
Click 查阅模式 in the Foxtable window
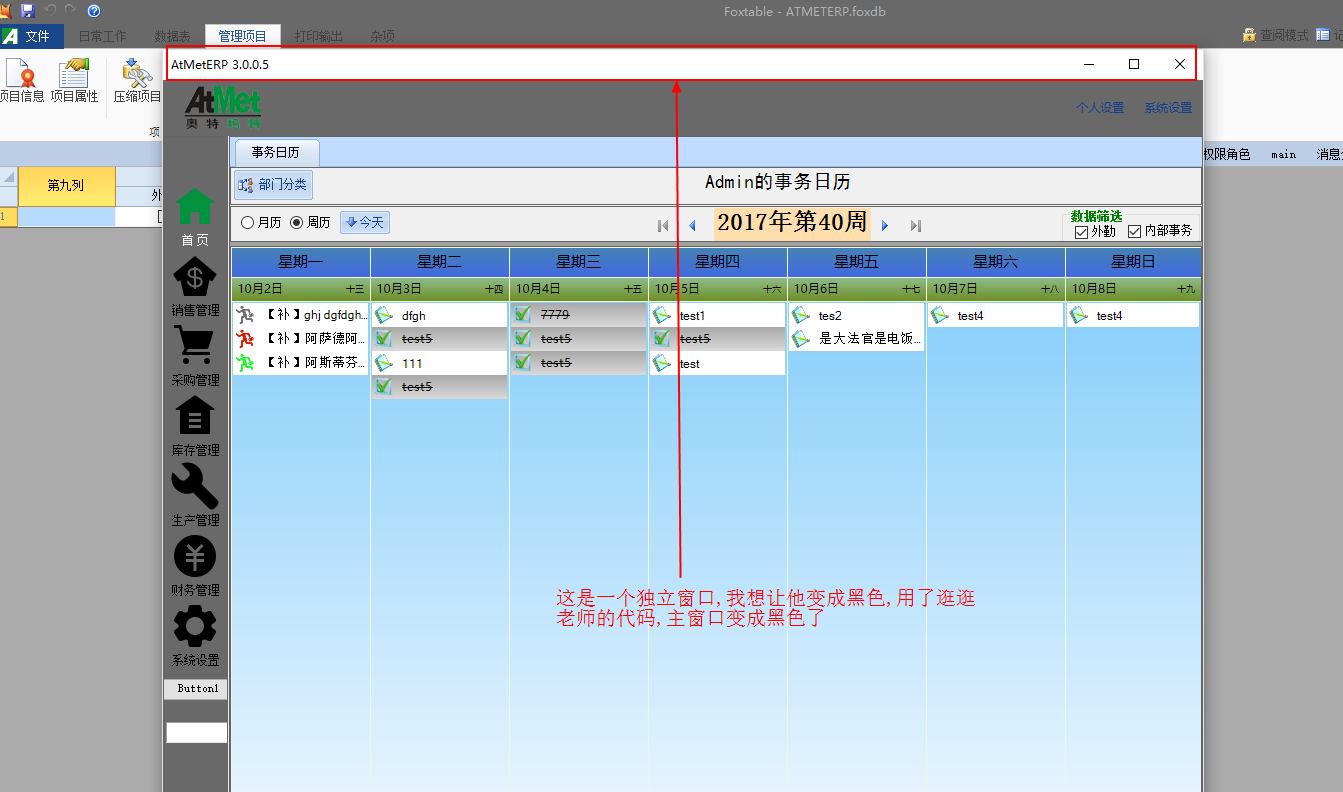(1275, 35)
